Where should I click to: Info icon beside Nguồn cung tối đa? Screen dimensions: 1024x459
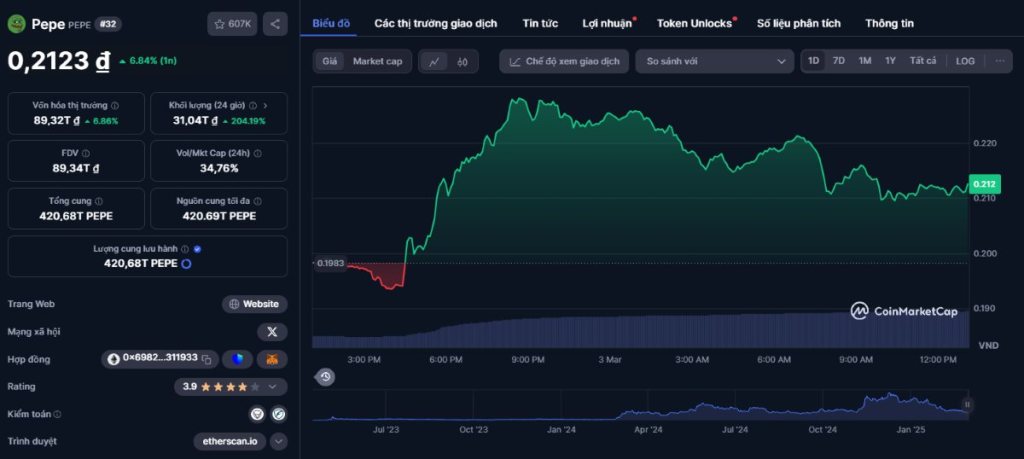[x=257, y=201]
